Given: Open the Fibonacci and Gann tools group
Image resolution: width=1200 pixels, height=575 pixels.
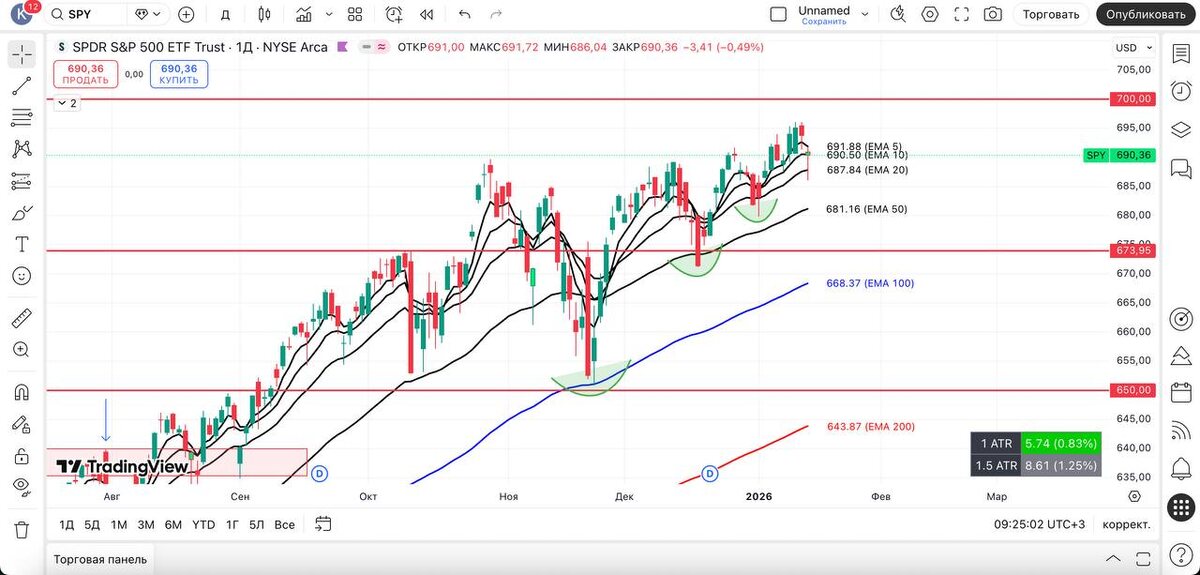Looking at the screenshot, I should [x=22, y=118].
